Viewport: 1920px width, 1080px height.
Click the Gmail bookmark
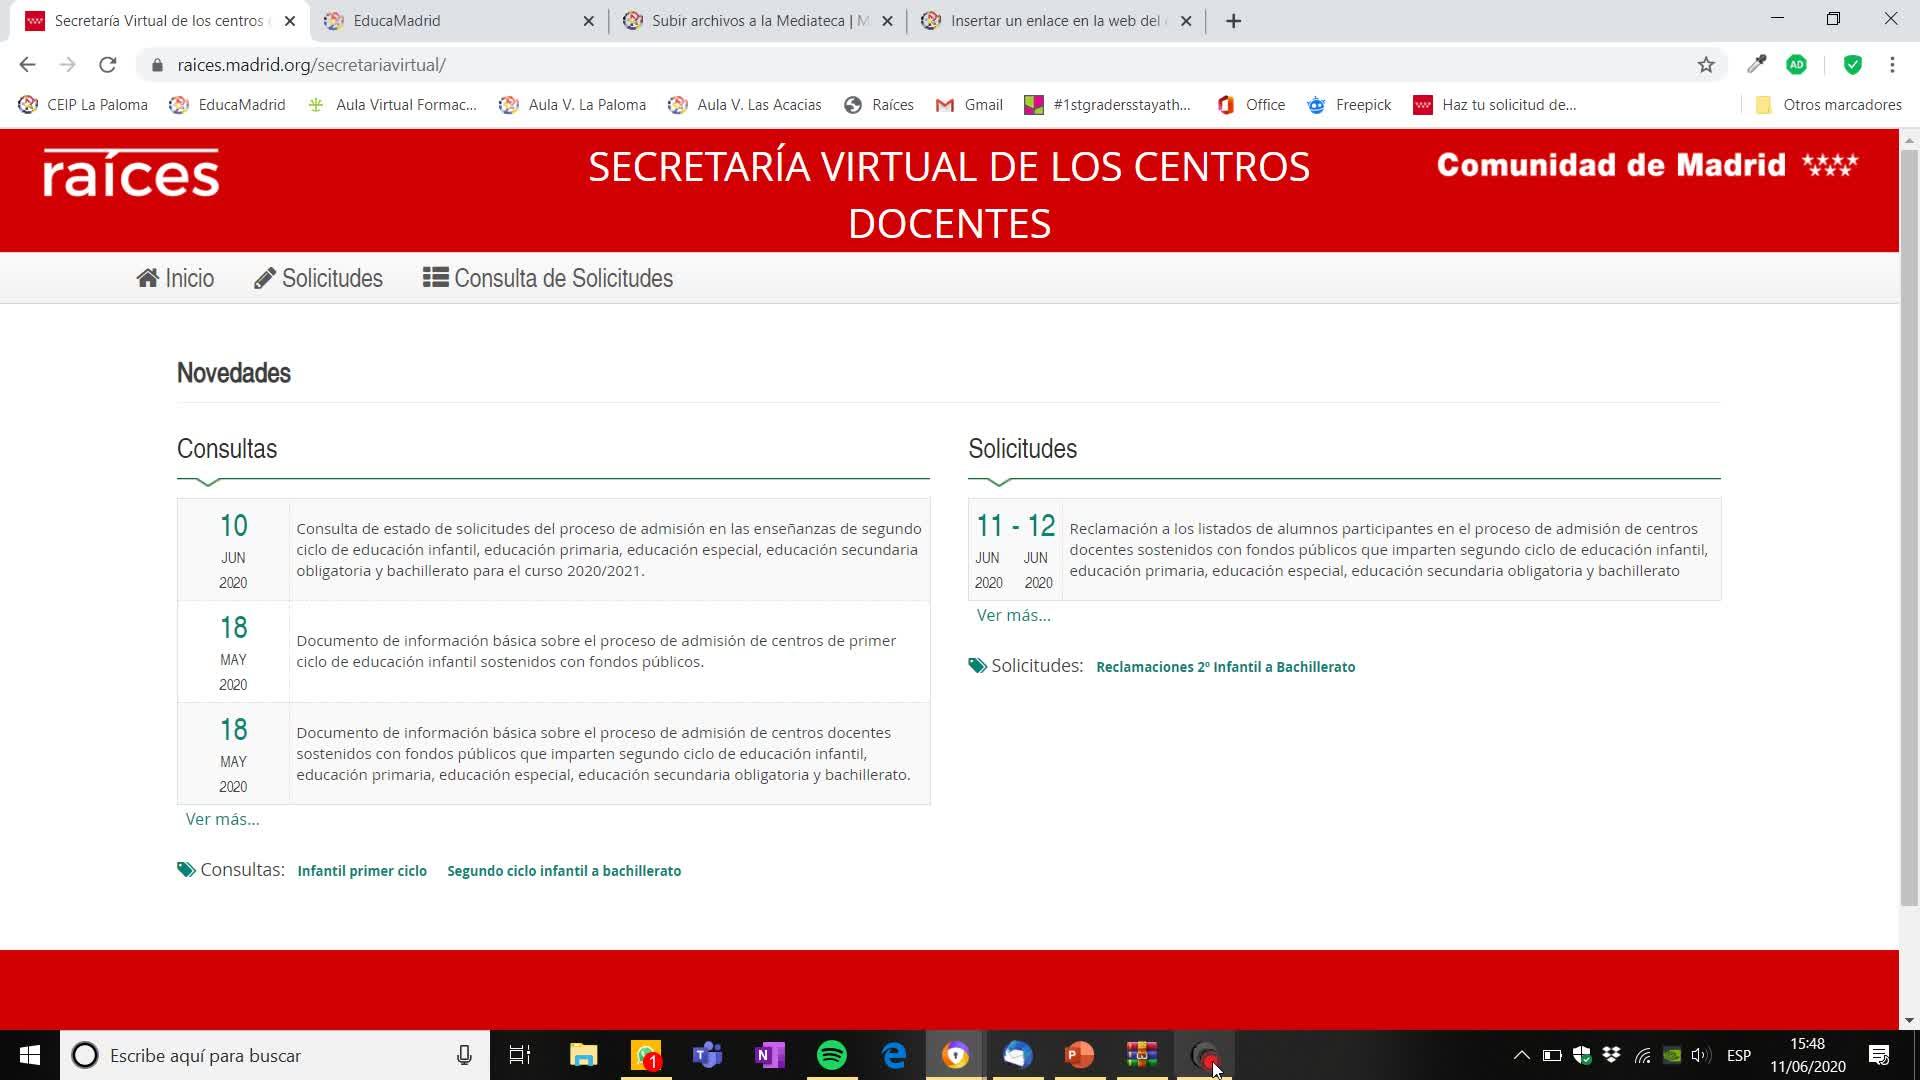click(969, 105)
